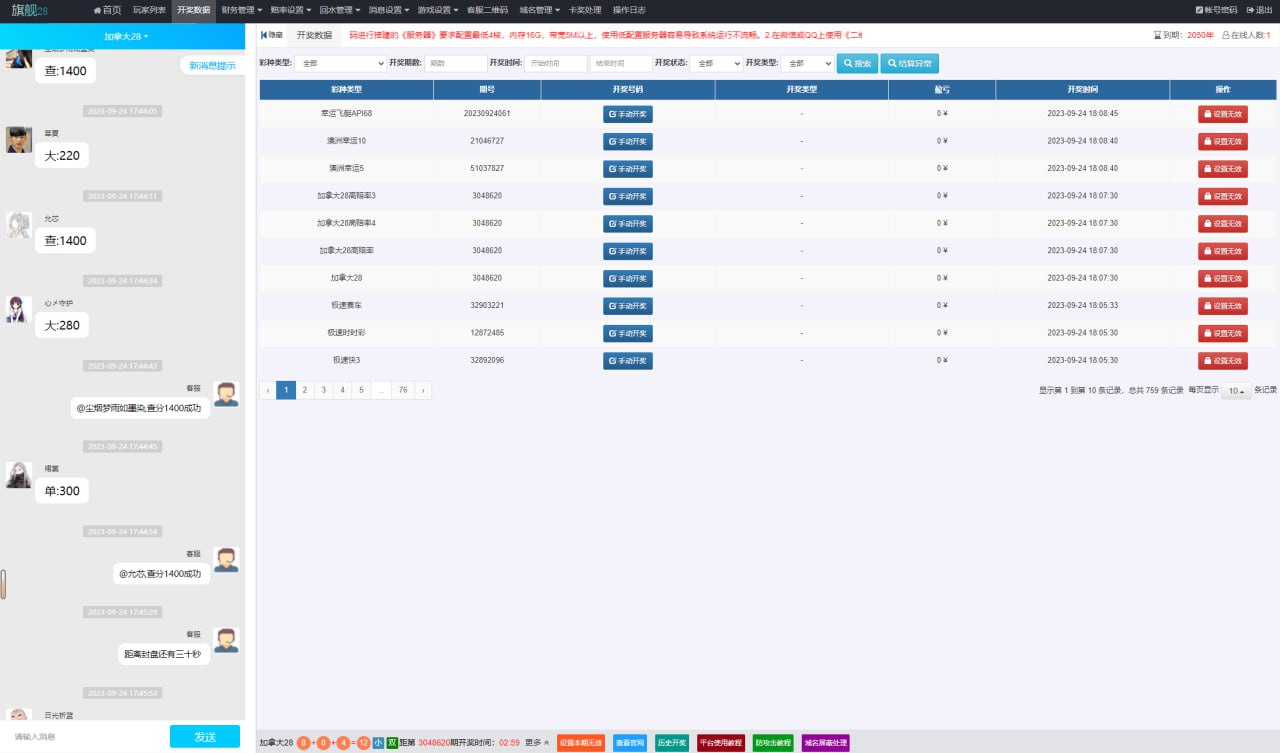Click 手动开奖 for 极速赛车 row
The height and width of the screenshot is (753, 1280).
[x=627, y=306]
